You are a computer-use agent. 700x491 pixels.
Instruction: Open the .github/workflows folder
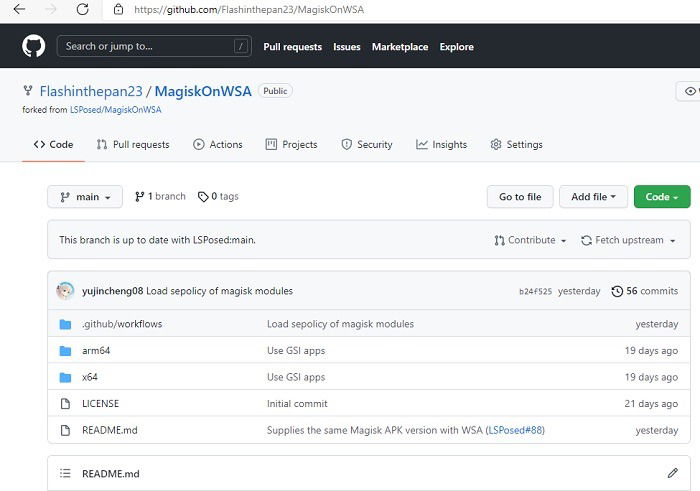[x=122, y=324]
